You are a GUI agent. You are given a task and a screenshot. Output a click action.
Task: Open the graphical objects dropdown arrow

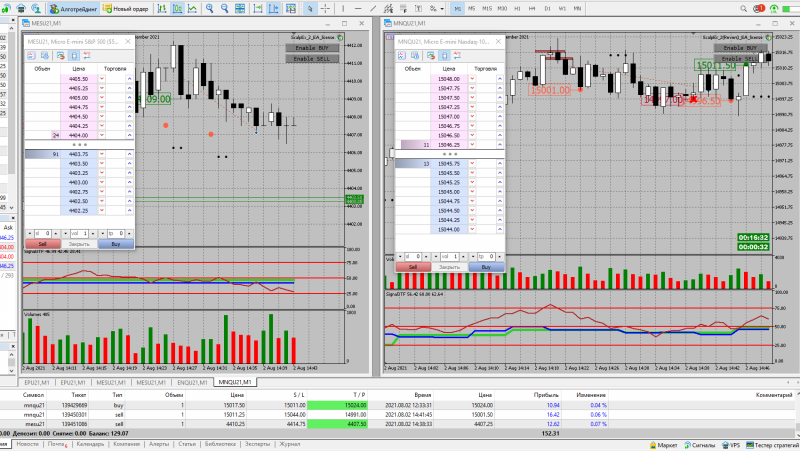pyautogui.click(x=442, y=9)
